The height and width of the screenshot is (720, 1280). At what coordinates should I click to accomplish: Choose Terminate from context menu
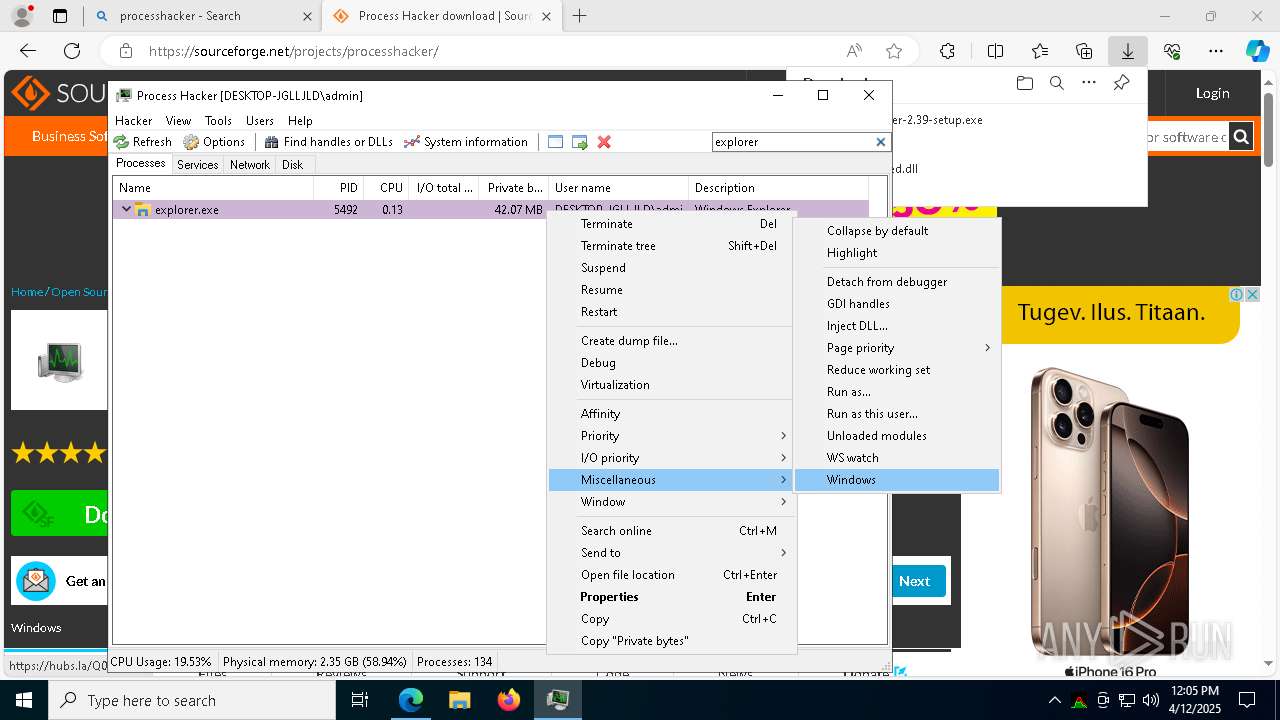[672, 224]
